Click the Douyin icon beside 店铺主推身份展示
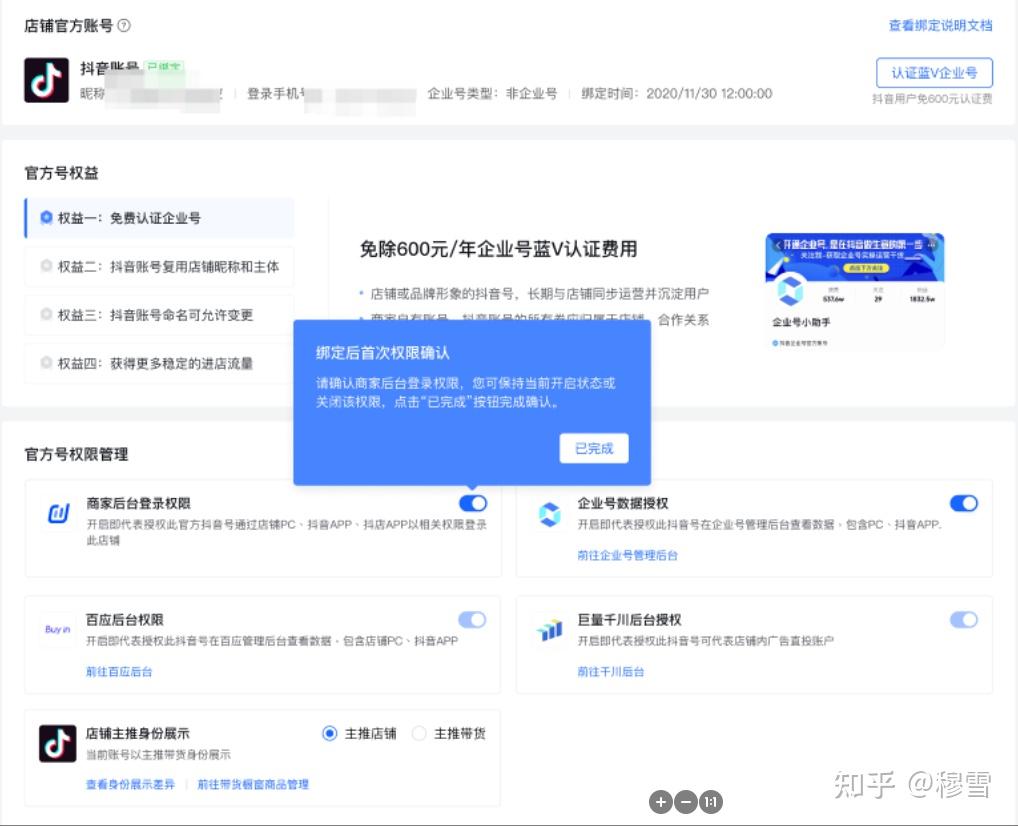Screen dimensions: 1018x826 pyautogui.click(x=57, y=744)
